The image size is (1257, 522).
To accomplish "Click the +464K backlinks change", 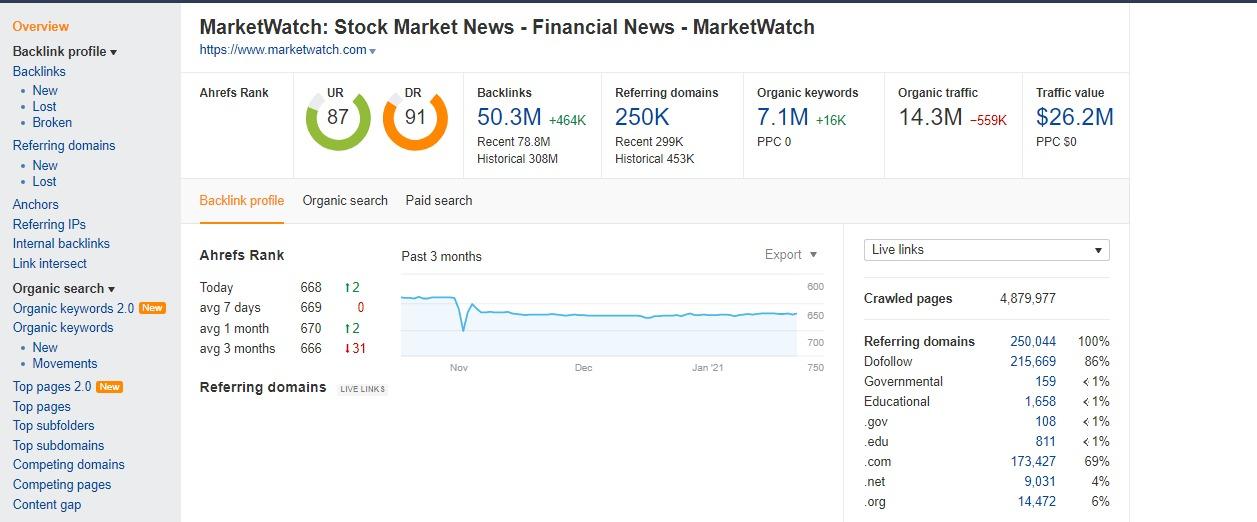I will pyautogui.click(x=568, y=120).
